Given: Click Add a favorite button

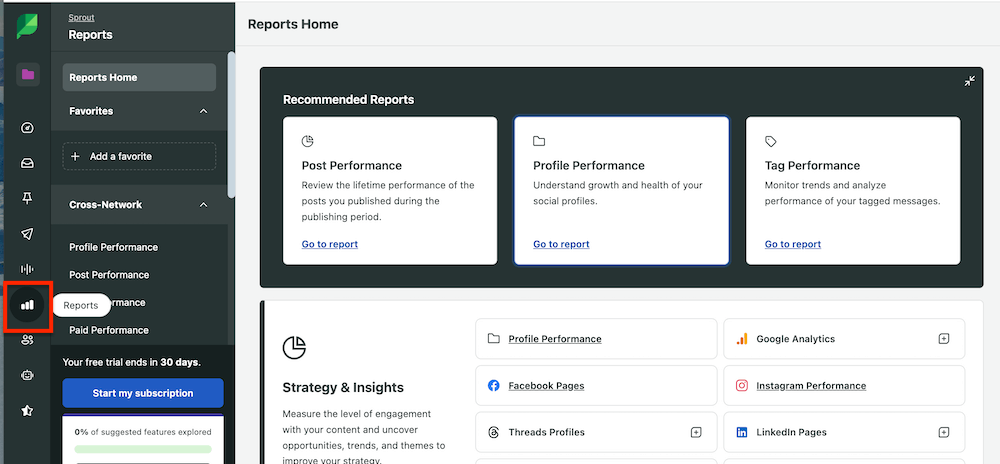Looking at the screenshot, I should (139, 156).
